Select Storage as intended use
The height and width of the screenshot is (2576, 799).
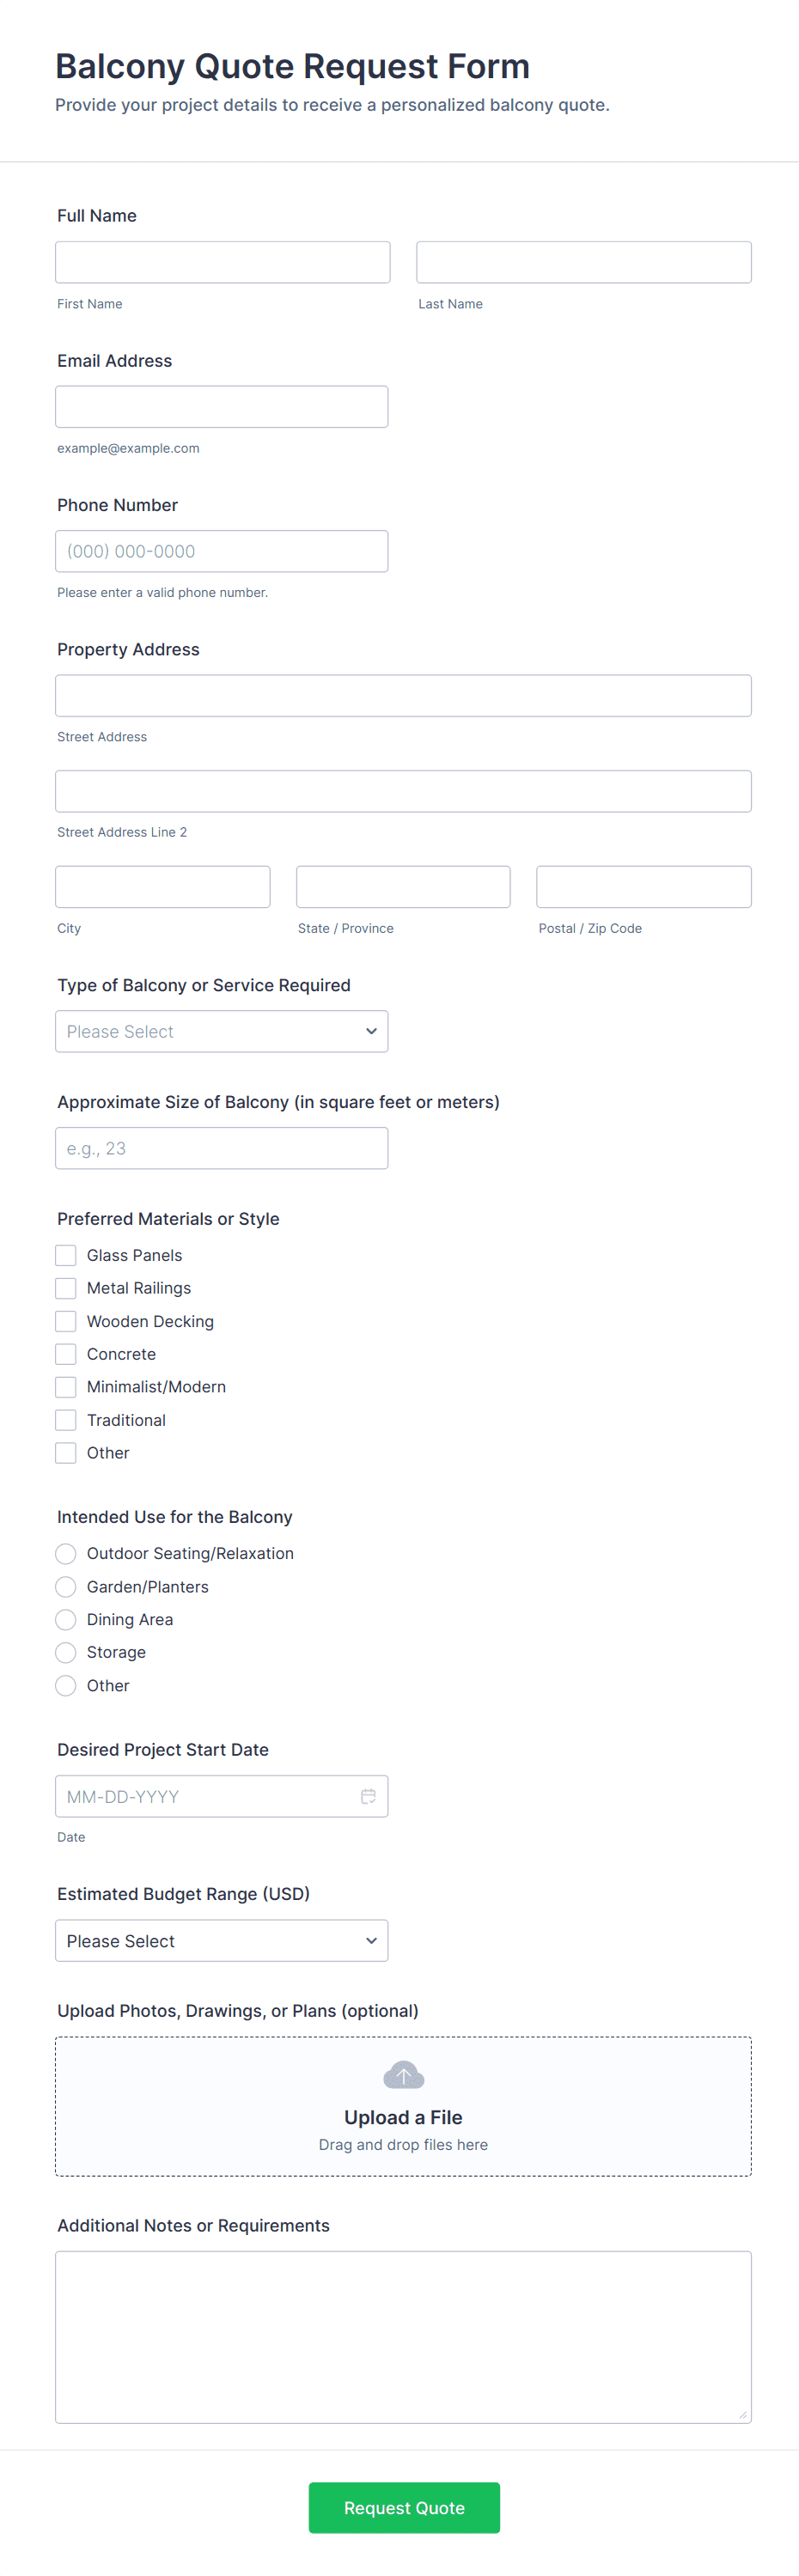(x=66, y=1652)
